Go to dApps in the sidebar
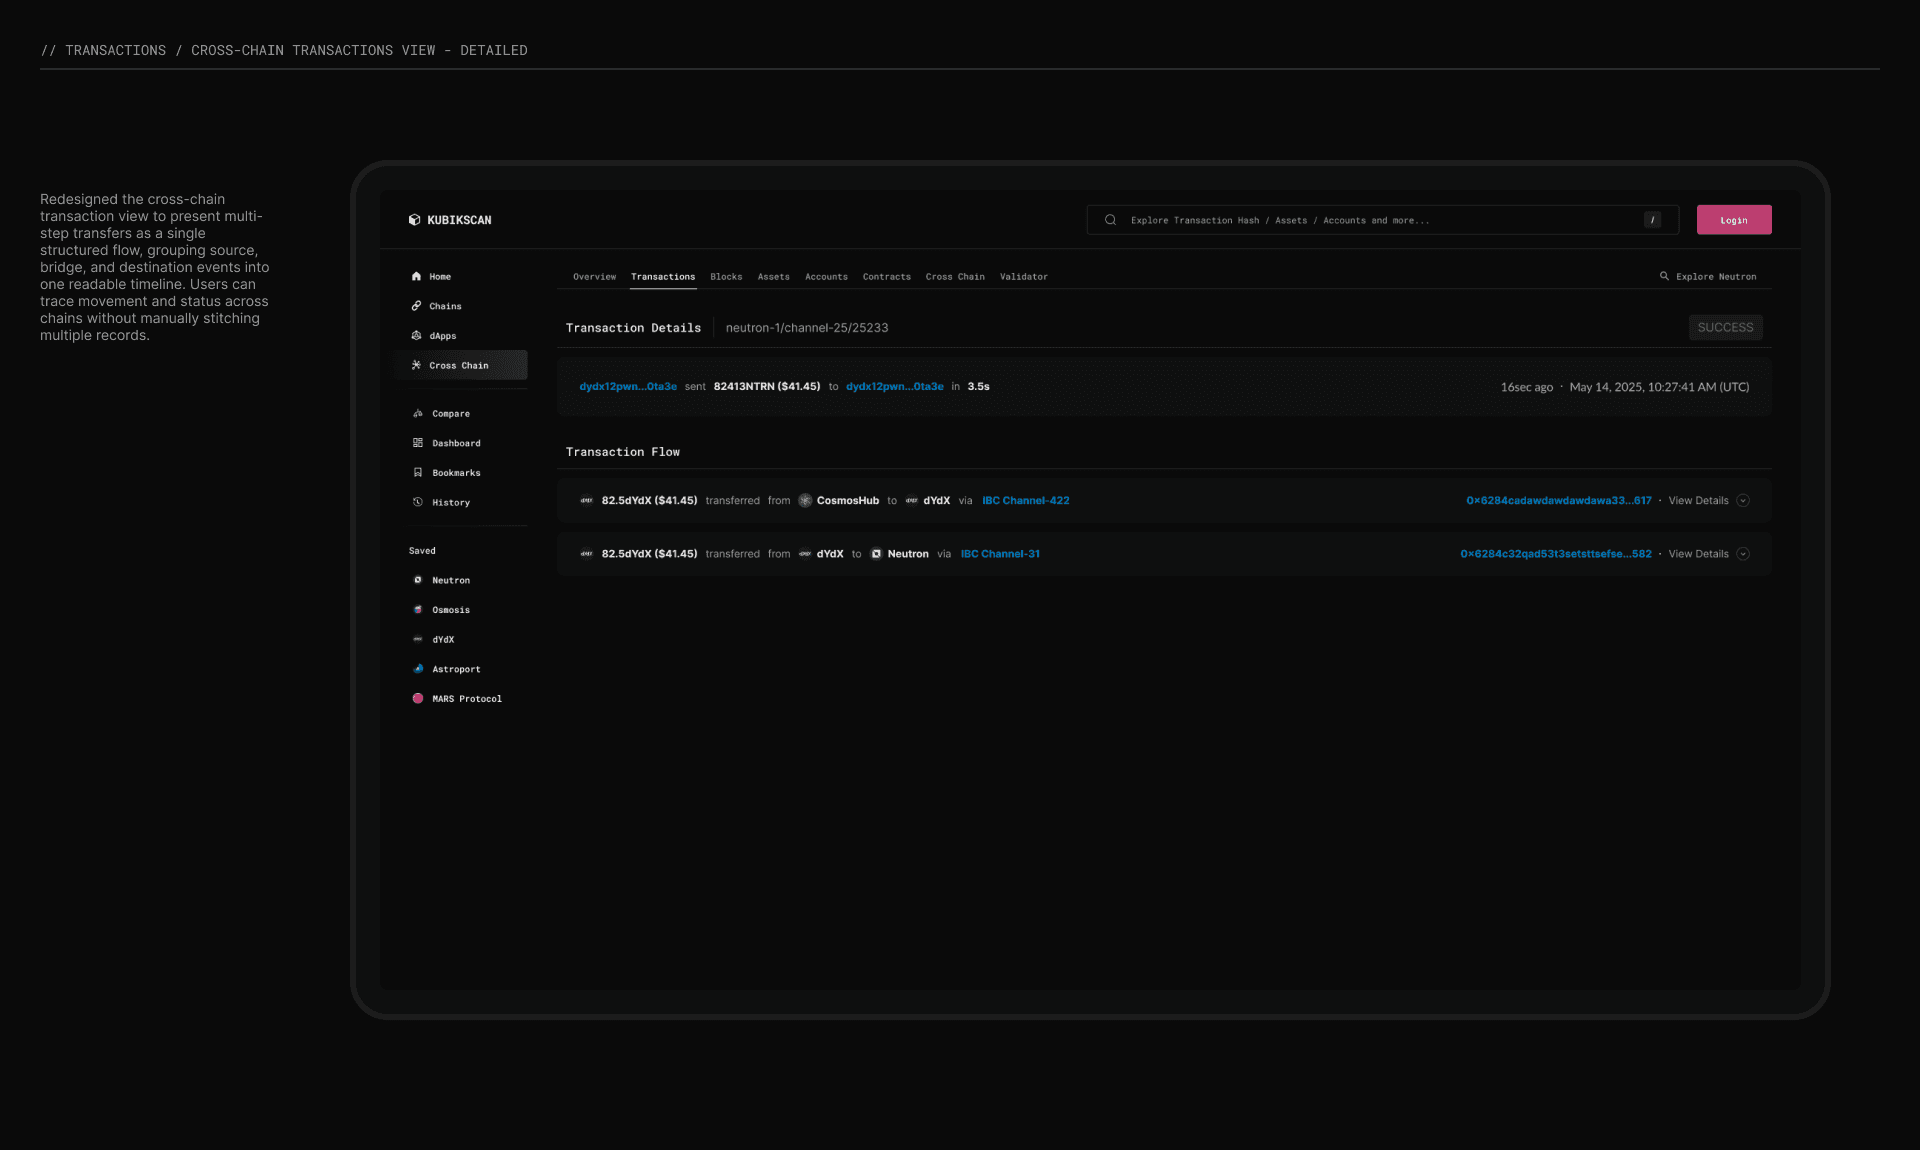Screen dimensions: 1920x1150 click(x=442, y=336)
